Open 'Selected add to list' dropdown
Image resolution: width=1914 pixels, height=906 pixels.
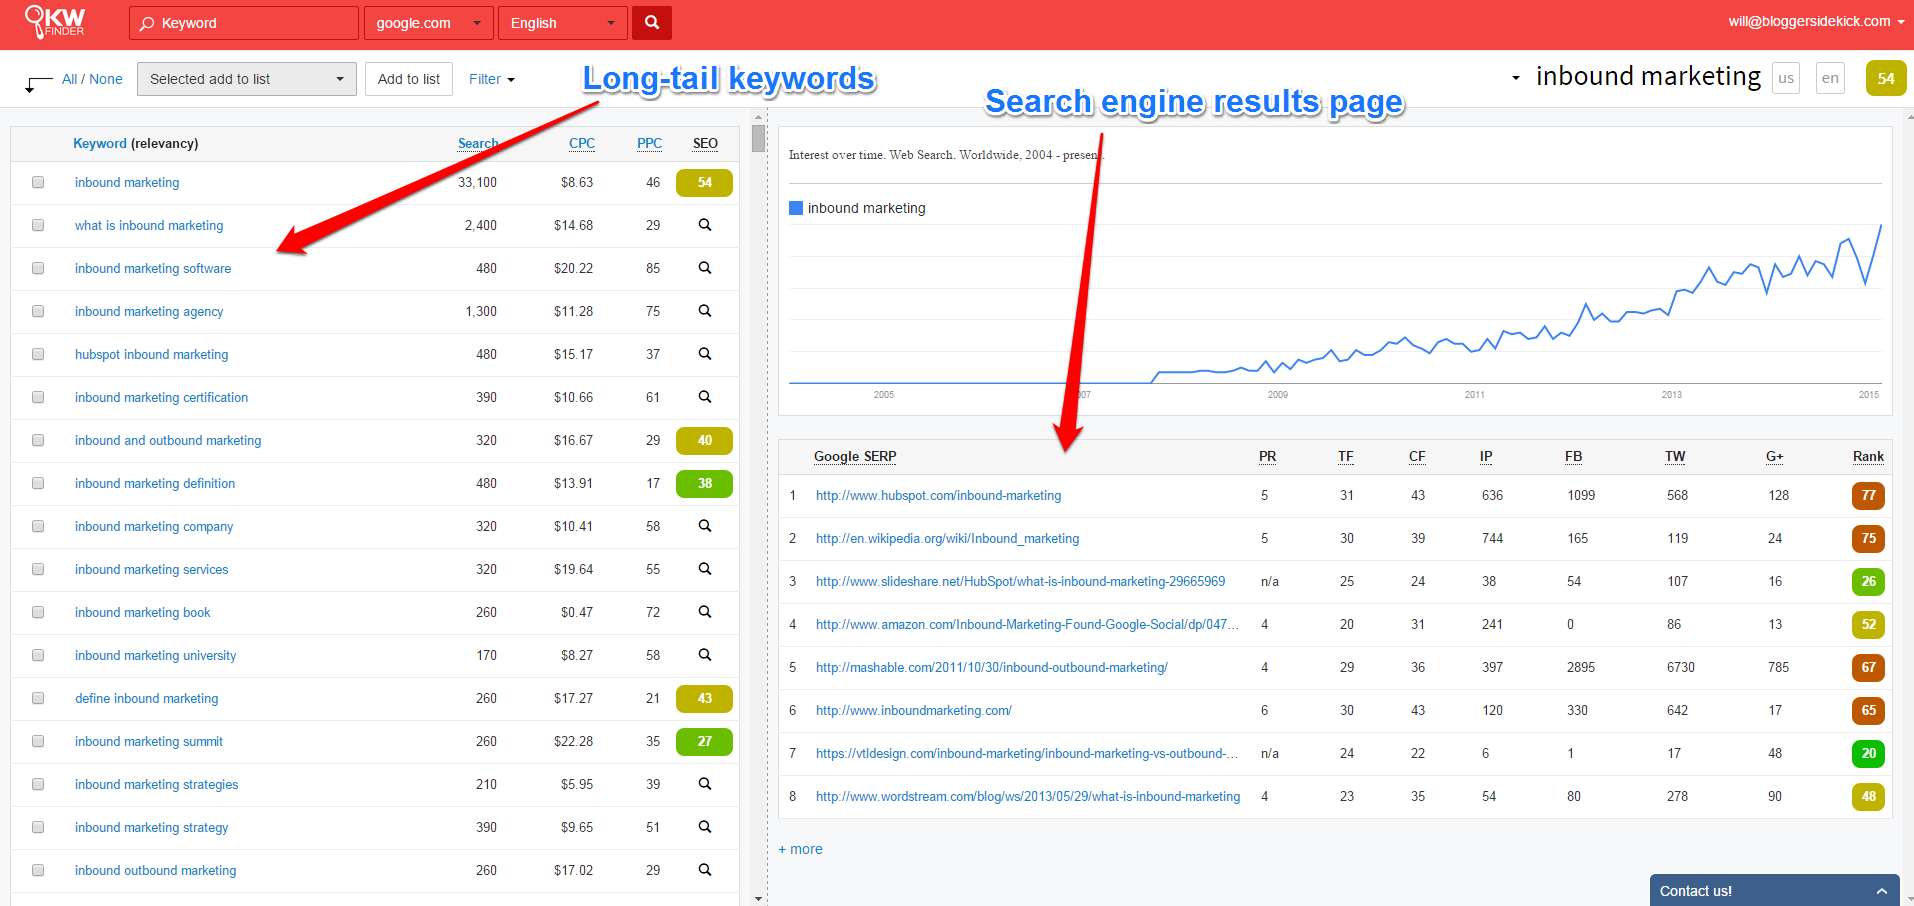click(x=246, y=79)
